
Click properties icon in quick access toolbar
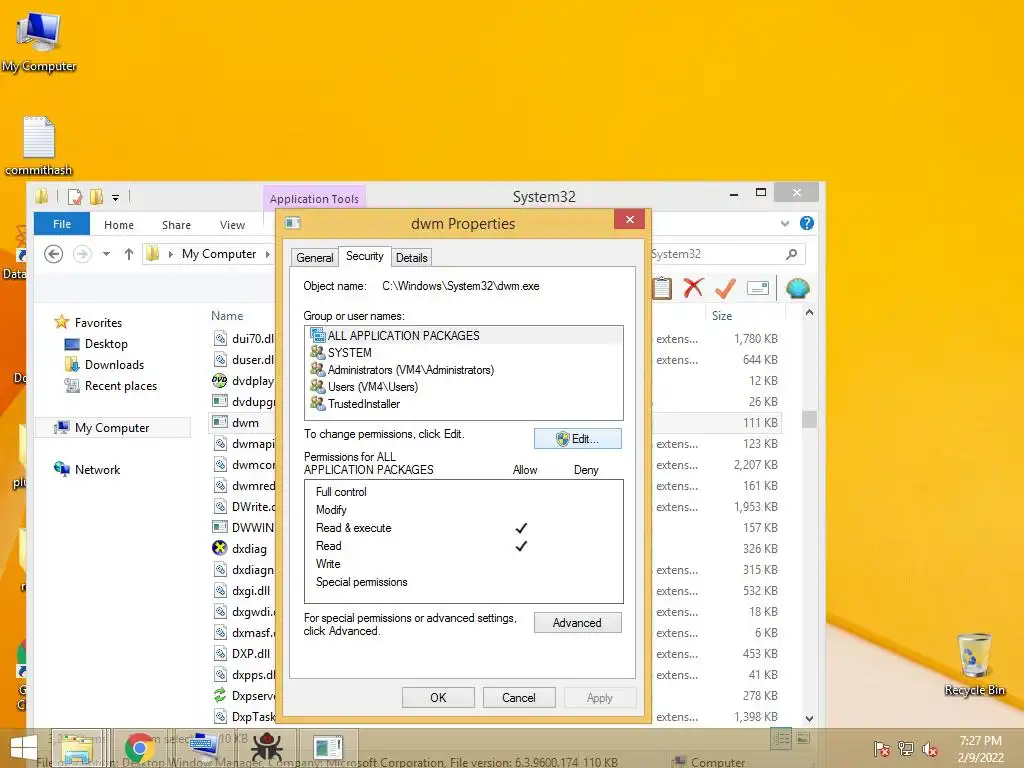(74, 197)
